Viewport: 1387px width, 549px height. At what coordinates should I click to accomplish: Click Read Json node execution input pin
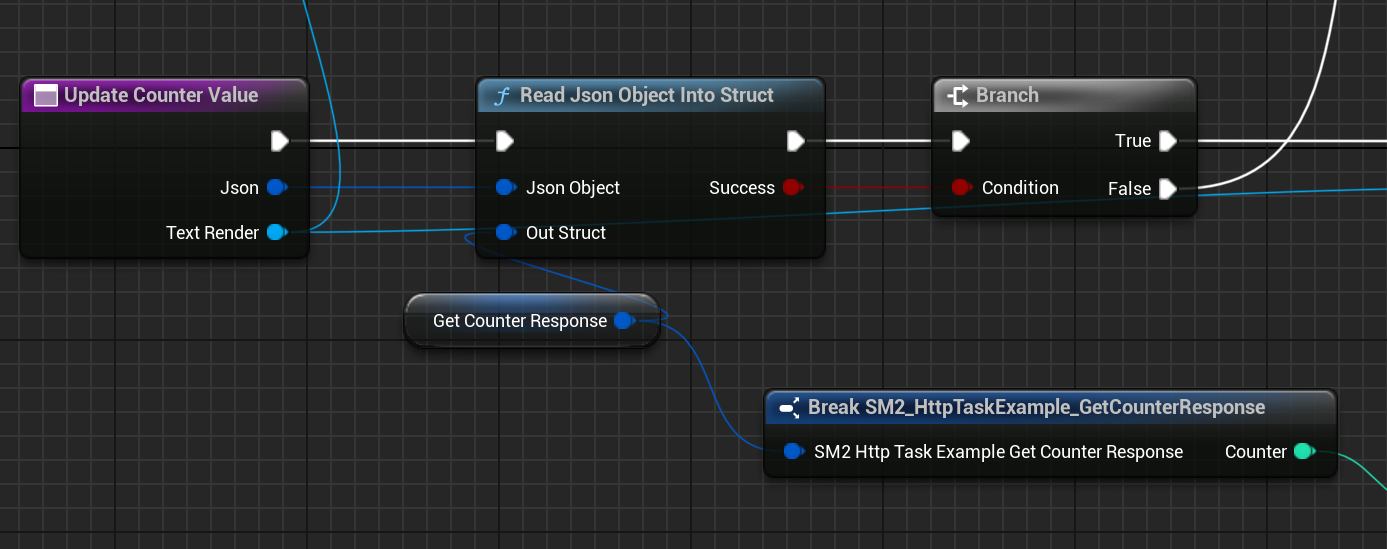click(x=505, y=141)
